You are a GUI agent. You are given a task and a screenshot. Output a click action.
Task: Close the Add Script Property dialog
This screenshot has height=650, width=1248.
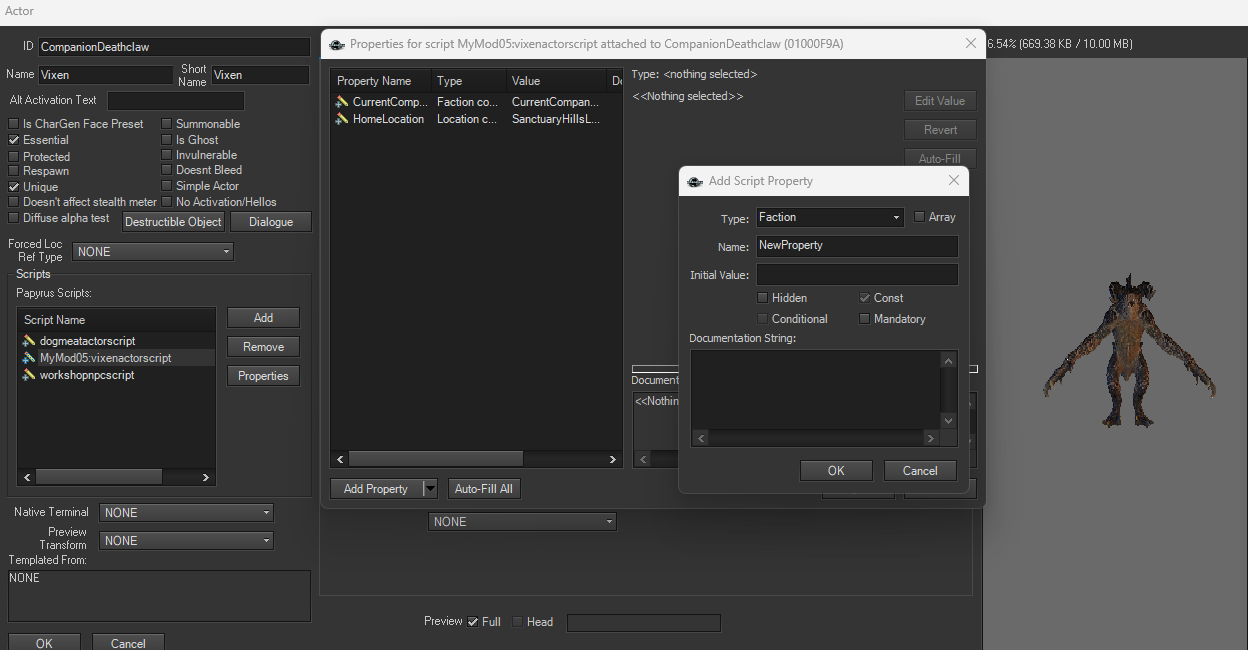tap(953, 181)
